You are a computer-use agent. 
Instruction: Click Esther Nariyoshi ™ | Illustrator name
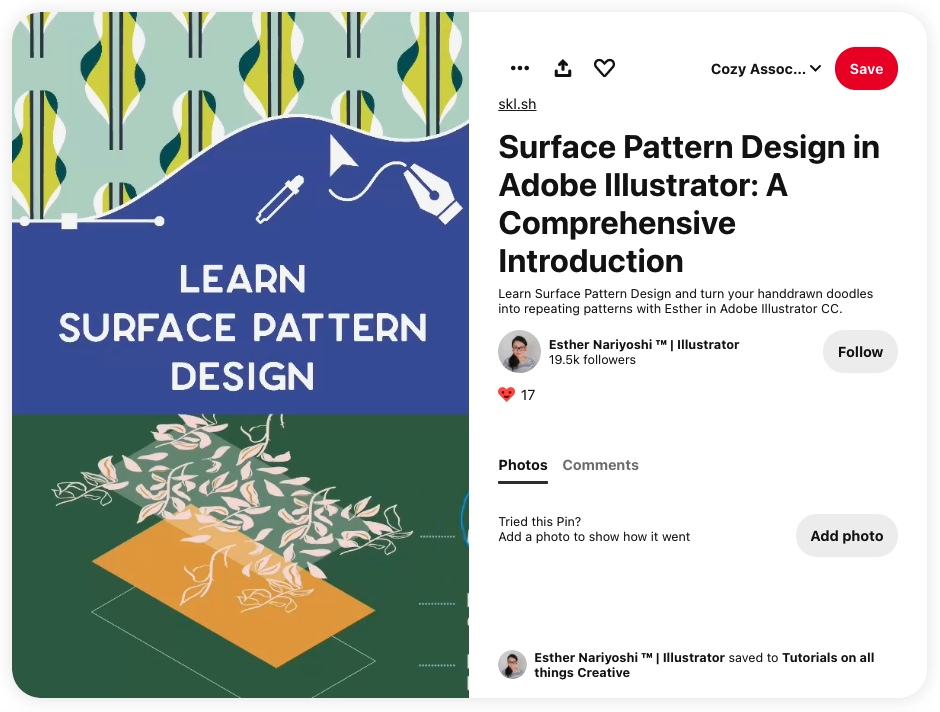point(644,345)
